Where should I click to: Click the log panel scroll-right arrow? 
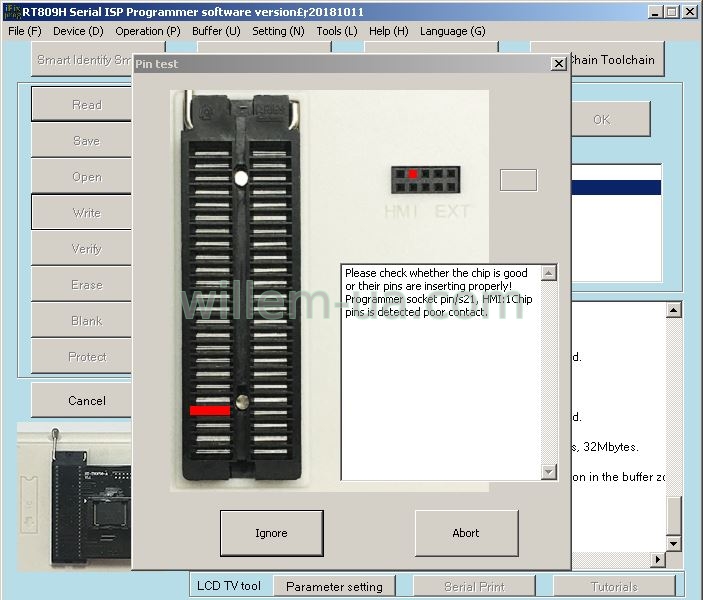(x=658, y=559)
